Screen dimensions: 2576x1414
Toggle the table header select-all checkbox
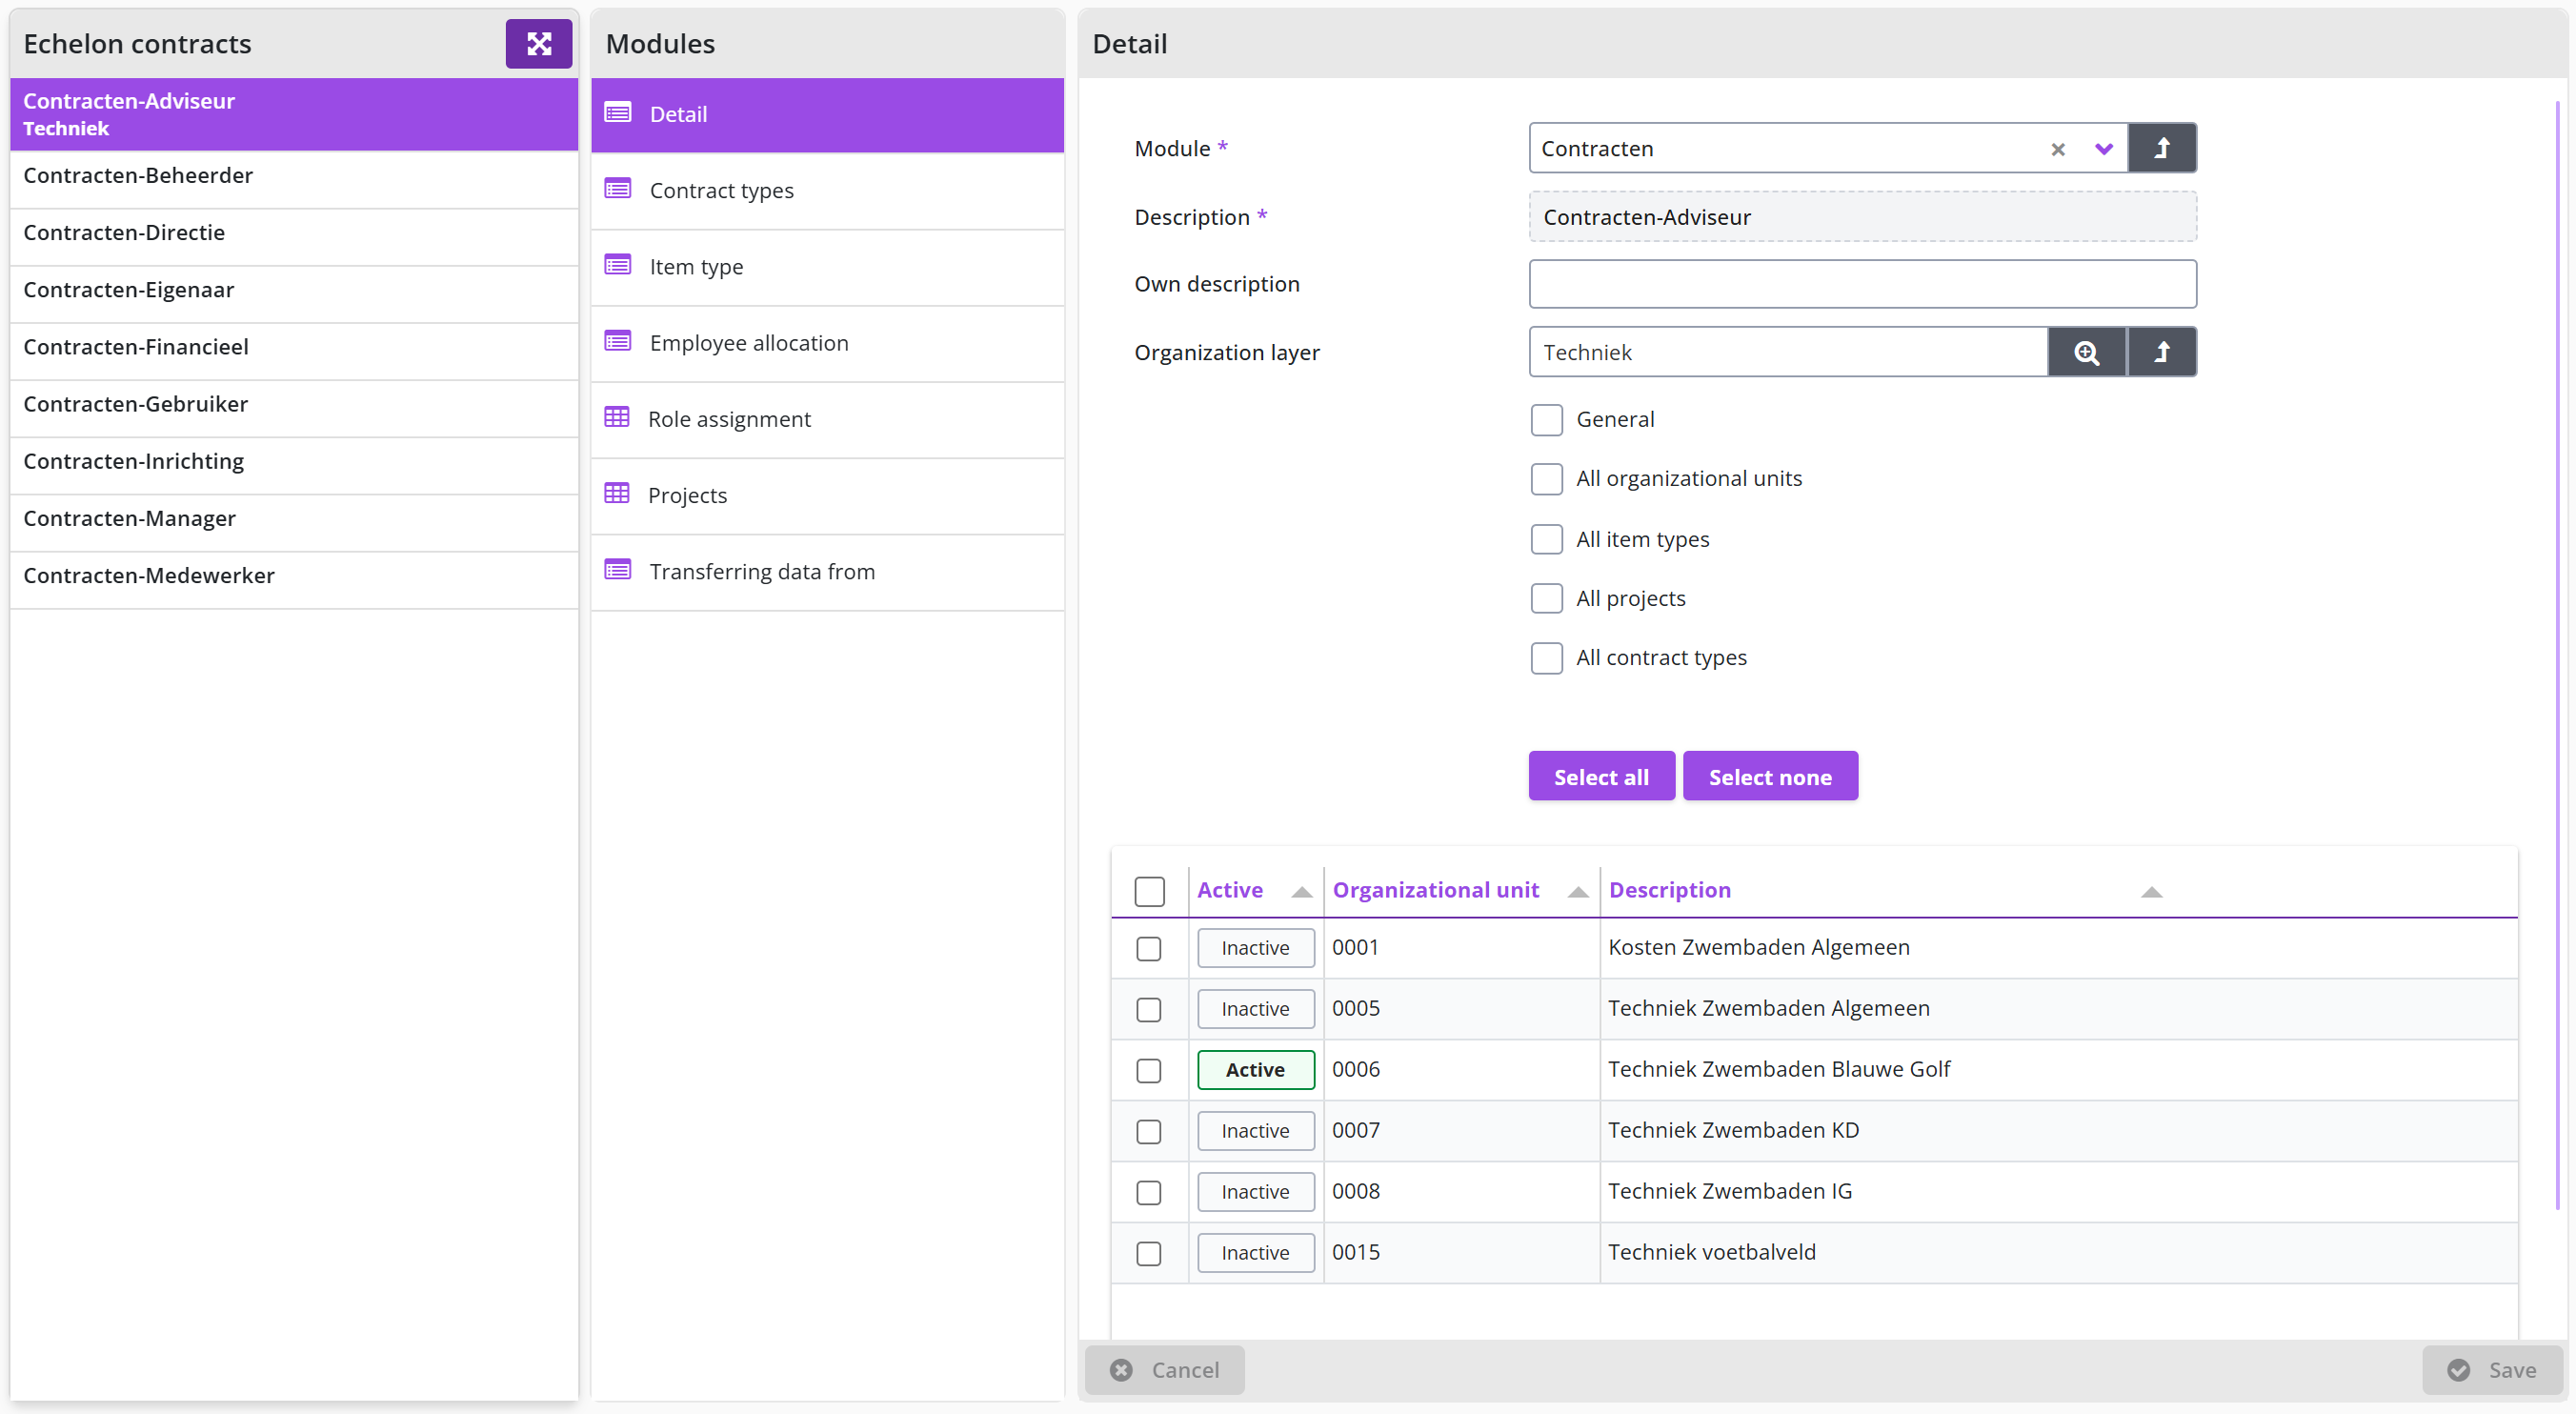1149,891
